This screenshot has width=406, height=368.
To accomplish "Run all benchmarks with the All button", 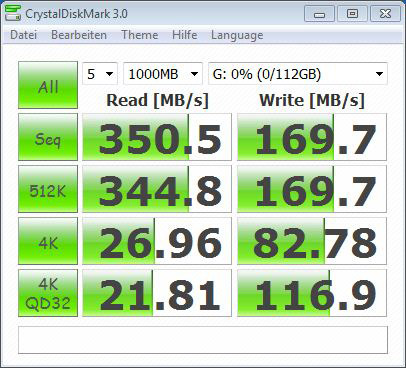I will (x=48, y=85).
